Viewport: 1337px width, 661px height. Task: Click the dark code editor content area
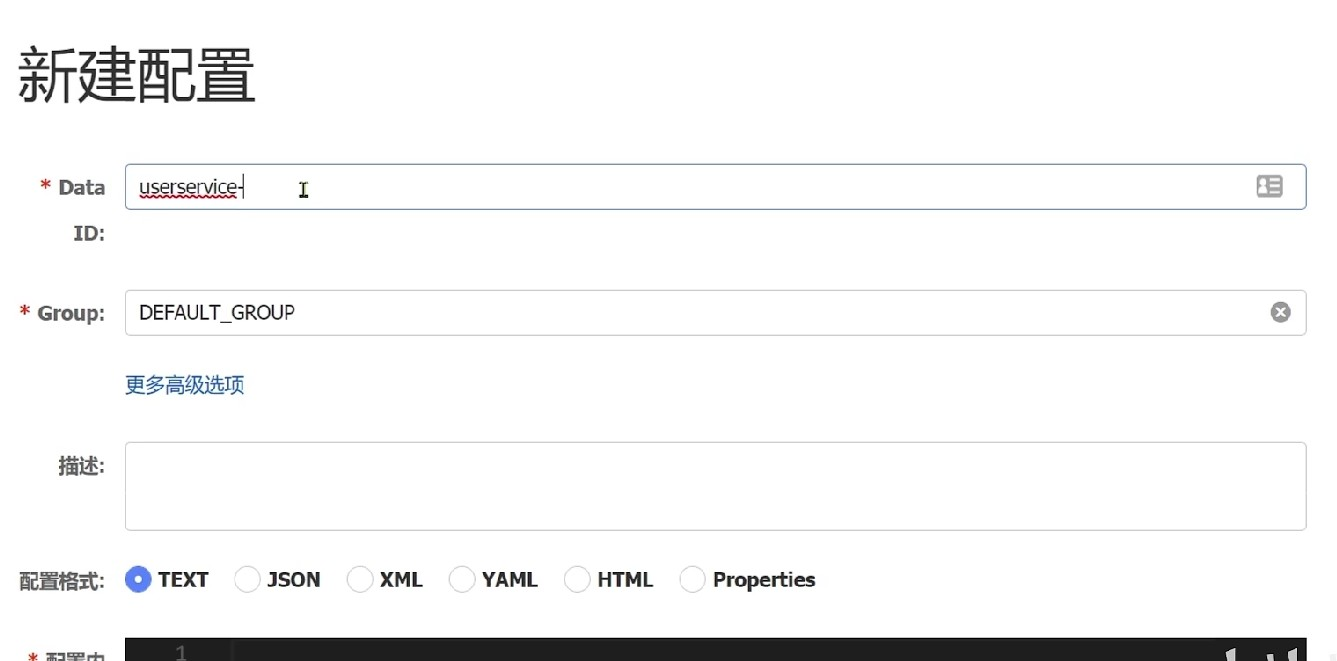pos(700,651)
